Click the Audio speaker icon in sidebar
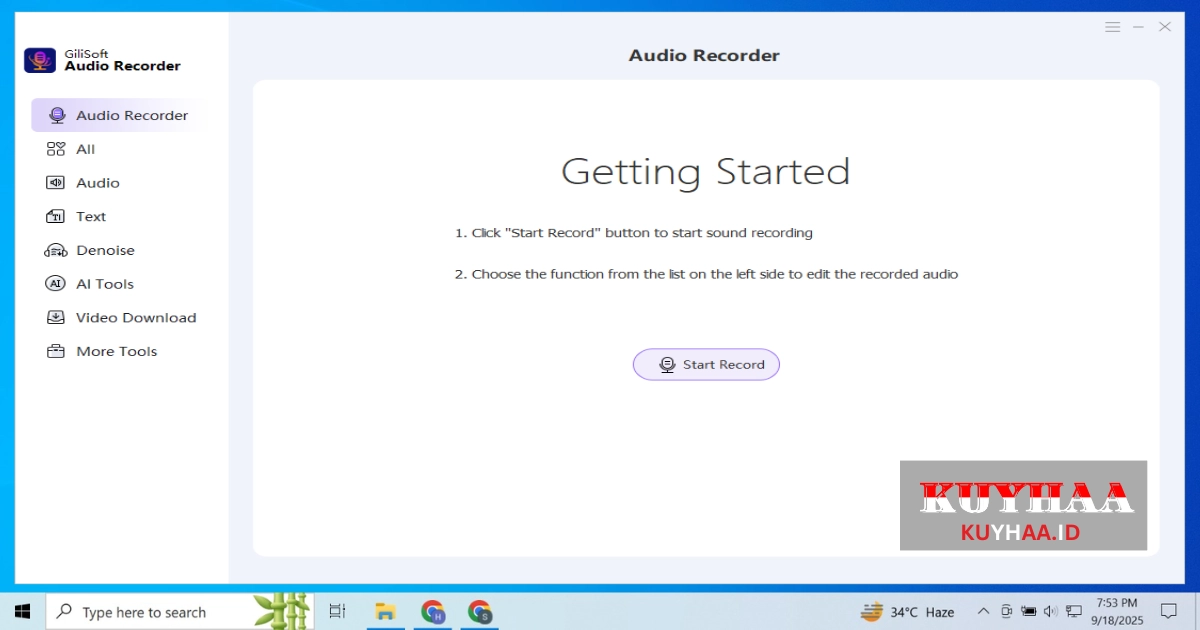This screenshot has height=630, width=1200. 56,182
